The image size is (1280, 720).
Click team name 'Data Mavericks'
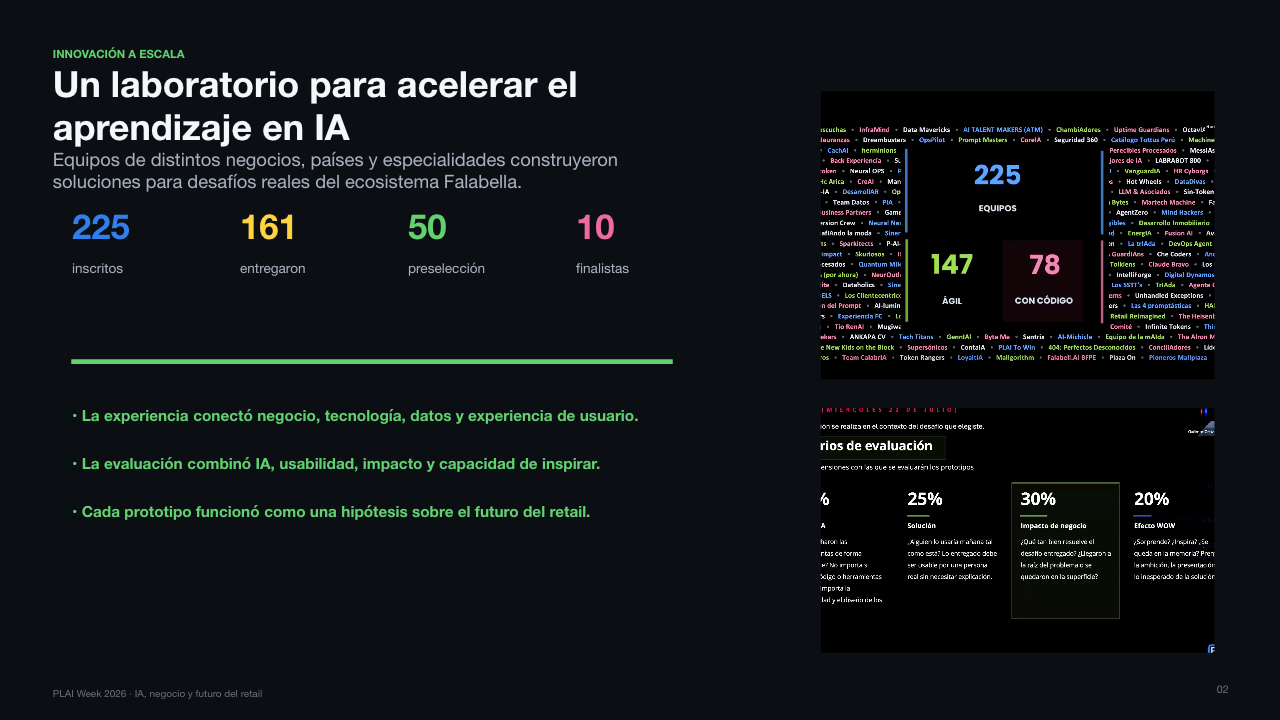[x=926, y=130]
